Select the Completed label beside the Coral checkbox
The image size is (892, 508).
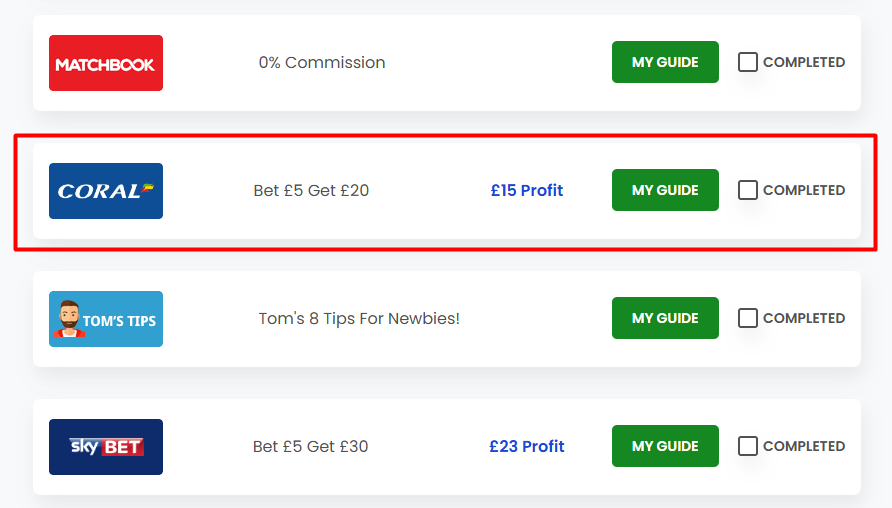(804, 190)
